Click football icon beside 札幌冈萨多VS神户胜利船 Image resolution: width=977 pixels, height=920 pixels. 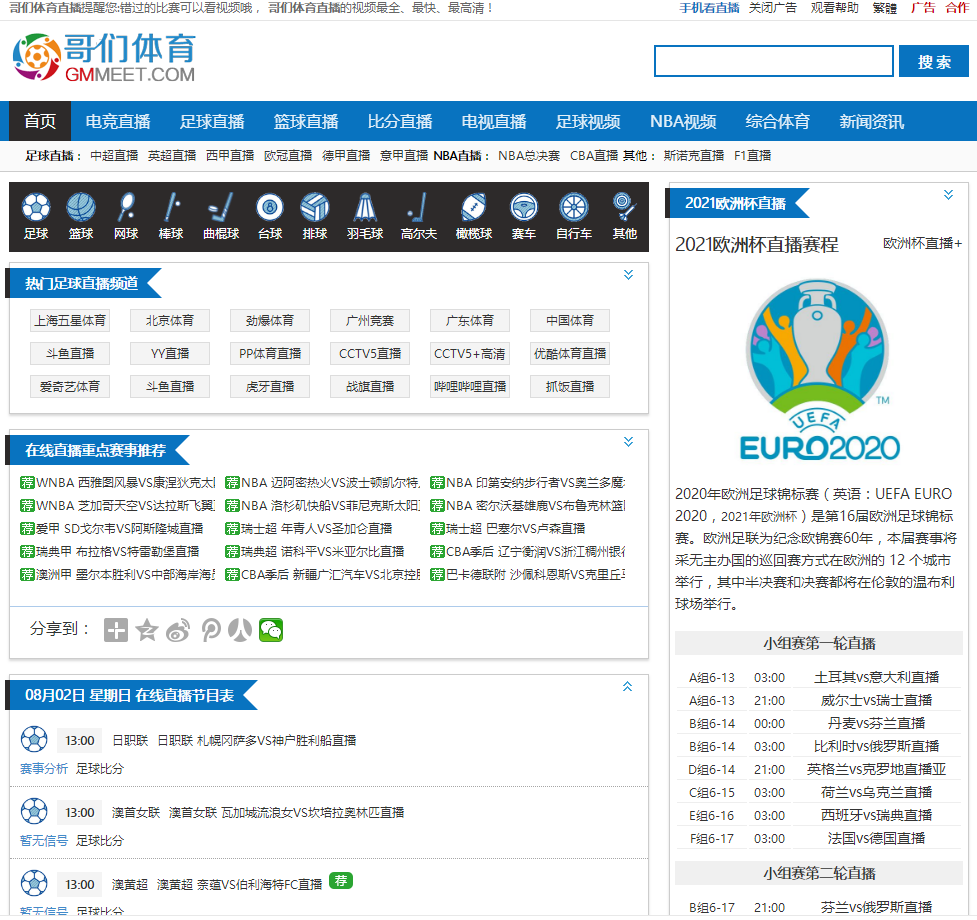click(x=34, y=739)
